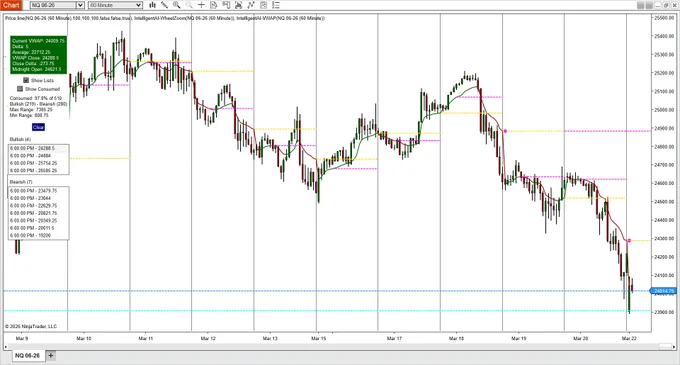Screen dimensions: 680x365
Task: Open the bar type chart style icon
Action: (152, 5)
